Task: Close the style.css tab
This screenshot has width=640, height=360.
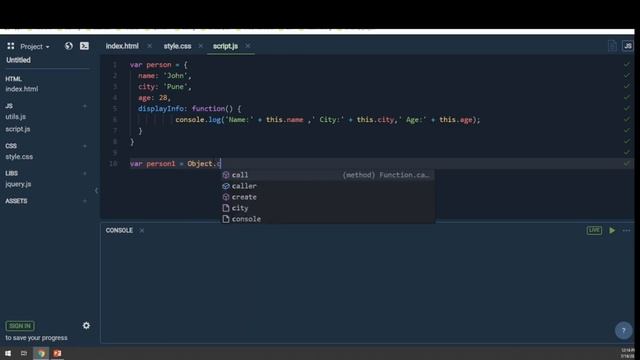Action: 200,46
